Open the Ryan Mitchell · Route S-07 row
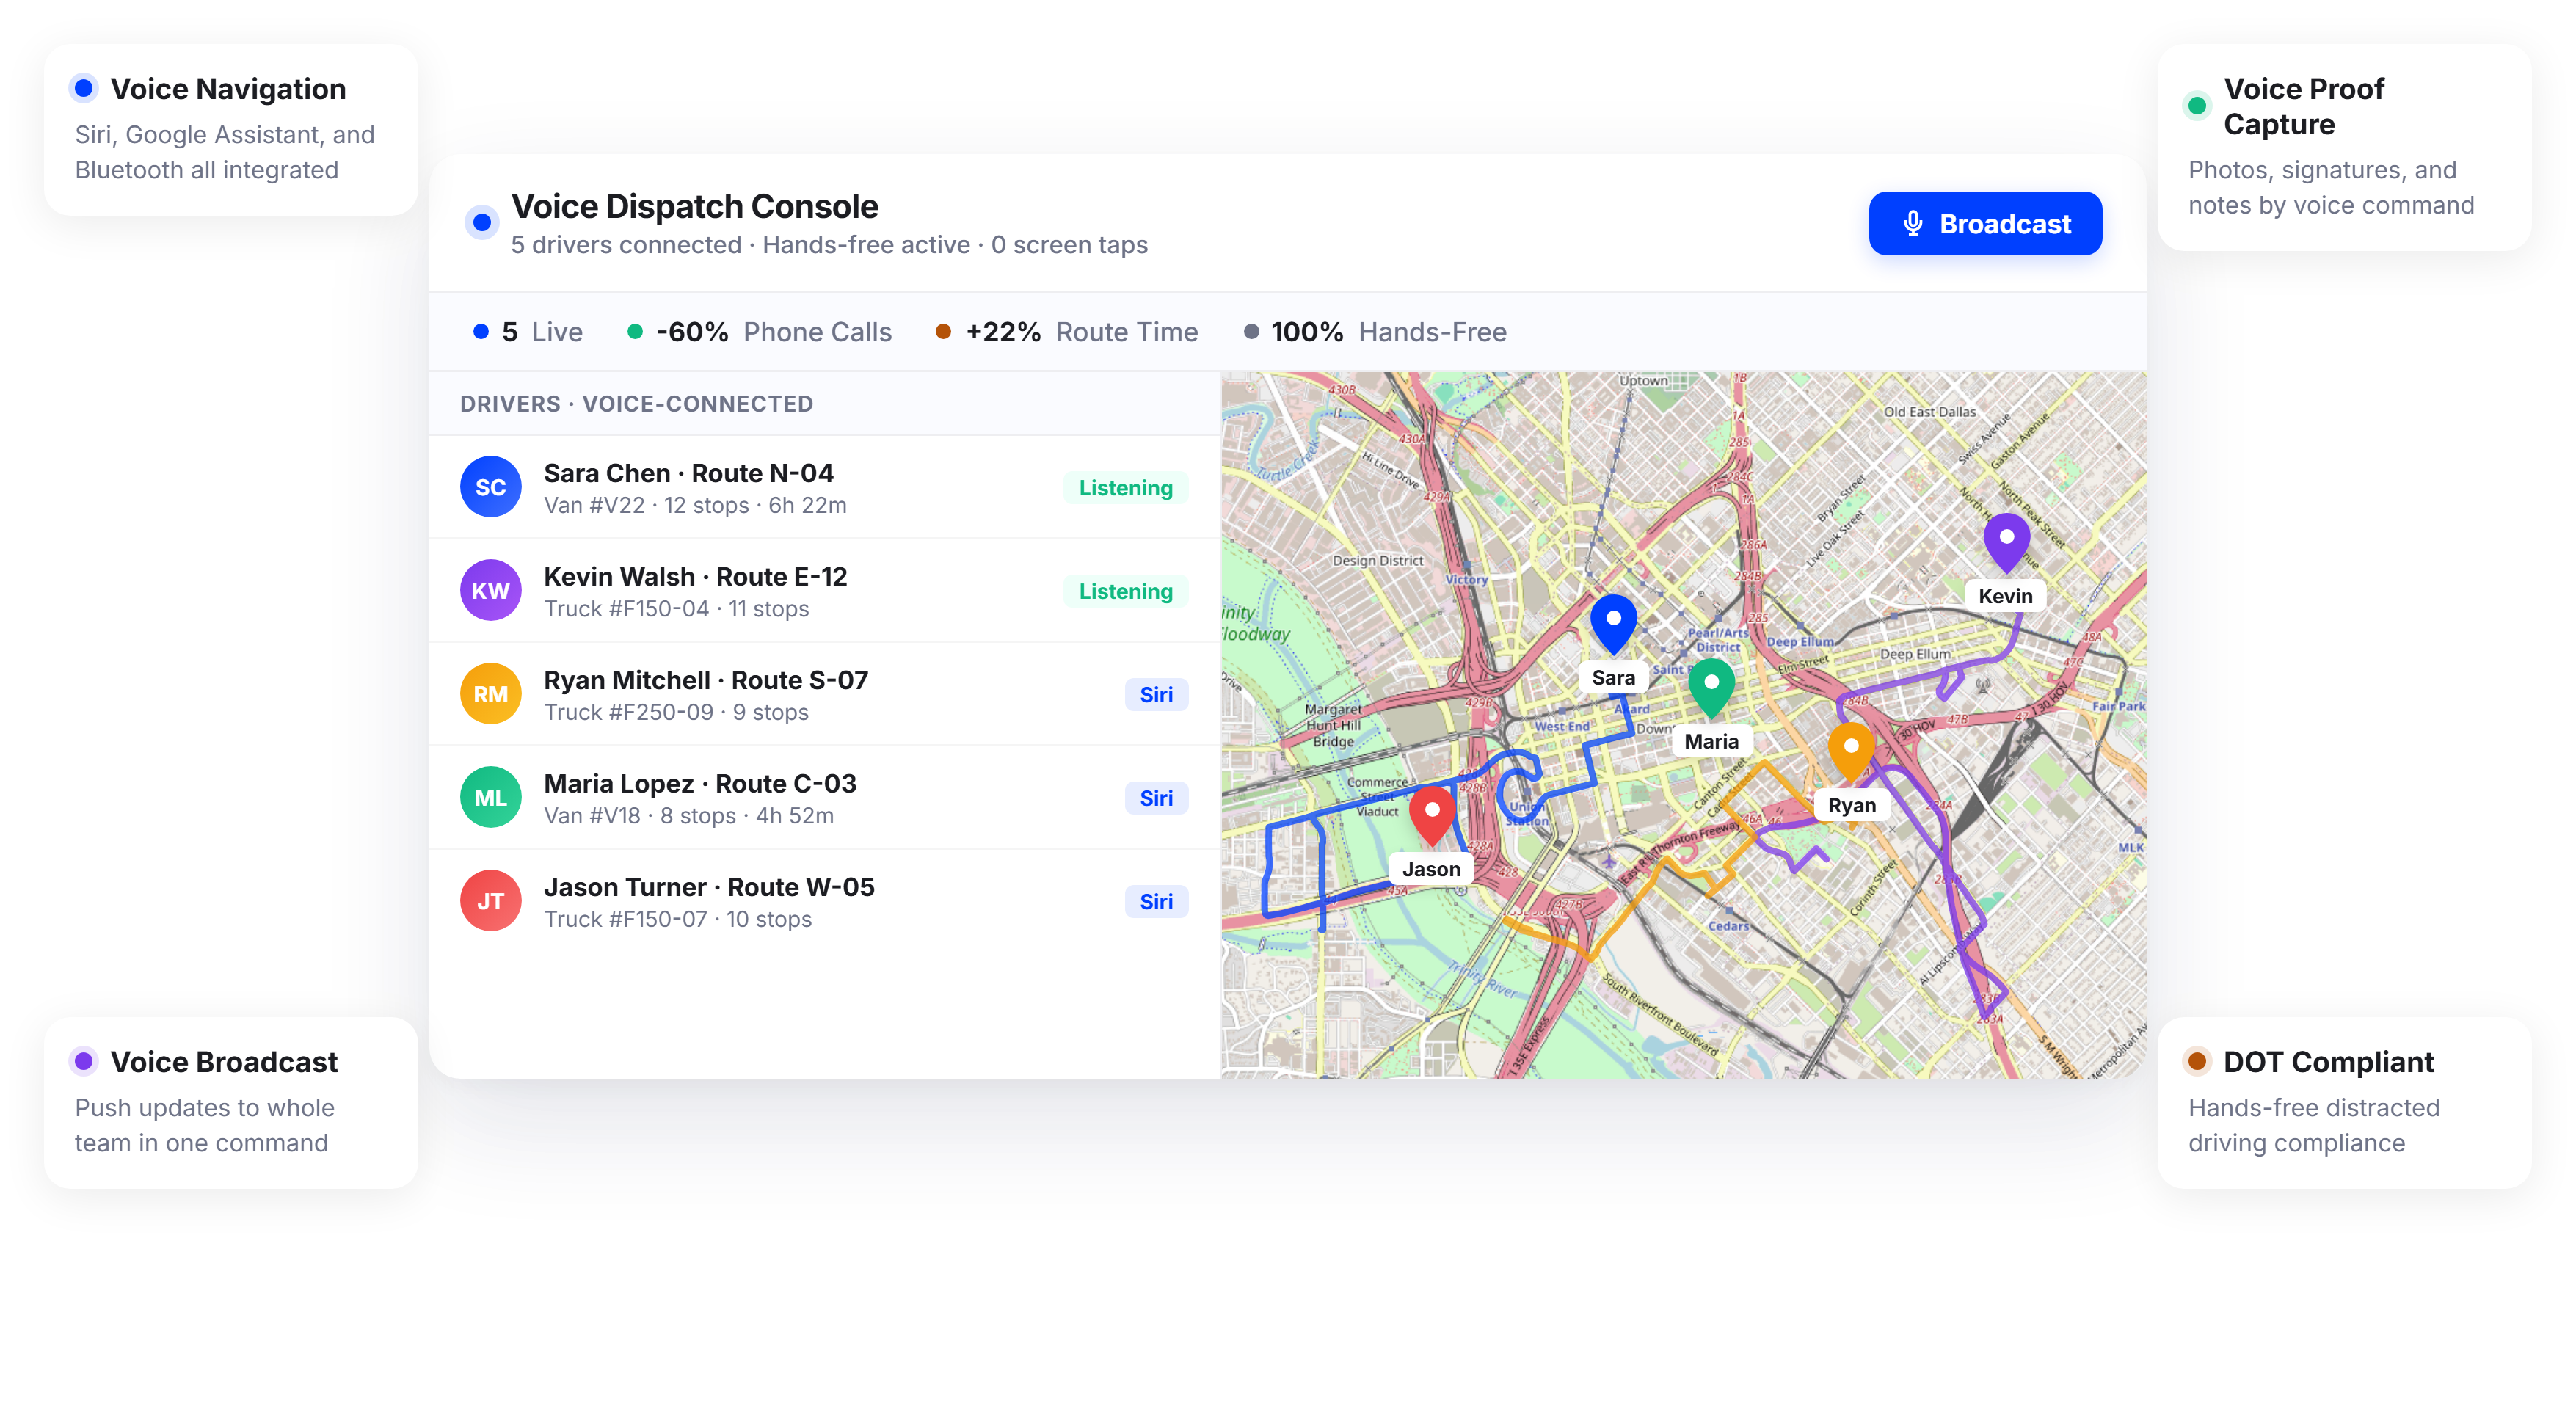The image size is (2576, 1409). point(824,694)
